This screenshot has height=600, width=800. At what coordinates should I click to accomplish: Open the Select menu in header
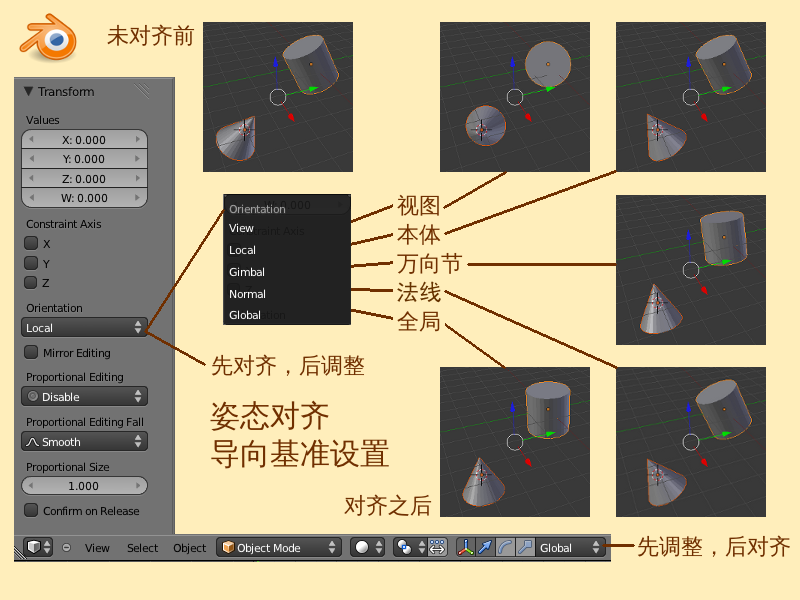[142, 547]
